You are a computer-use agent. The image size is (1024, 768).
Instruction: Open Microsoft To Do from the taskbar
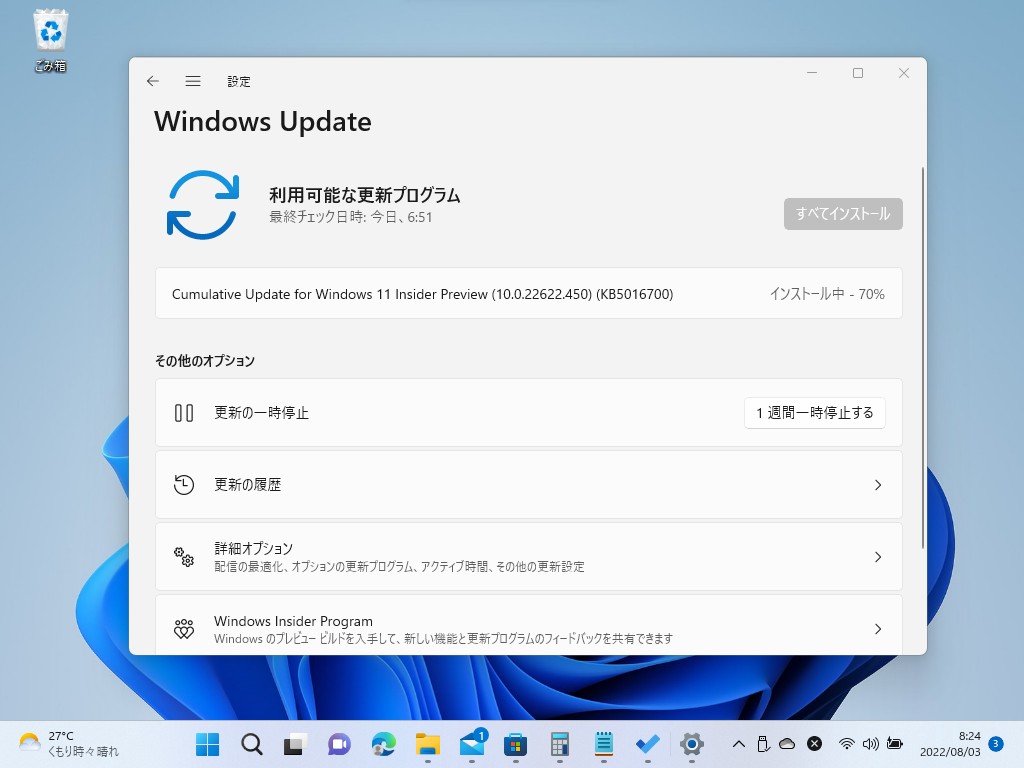pos(646,744)
